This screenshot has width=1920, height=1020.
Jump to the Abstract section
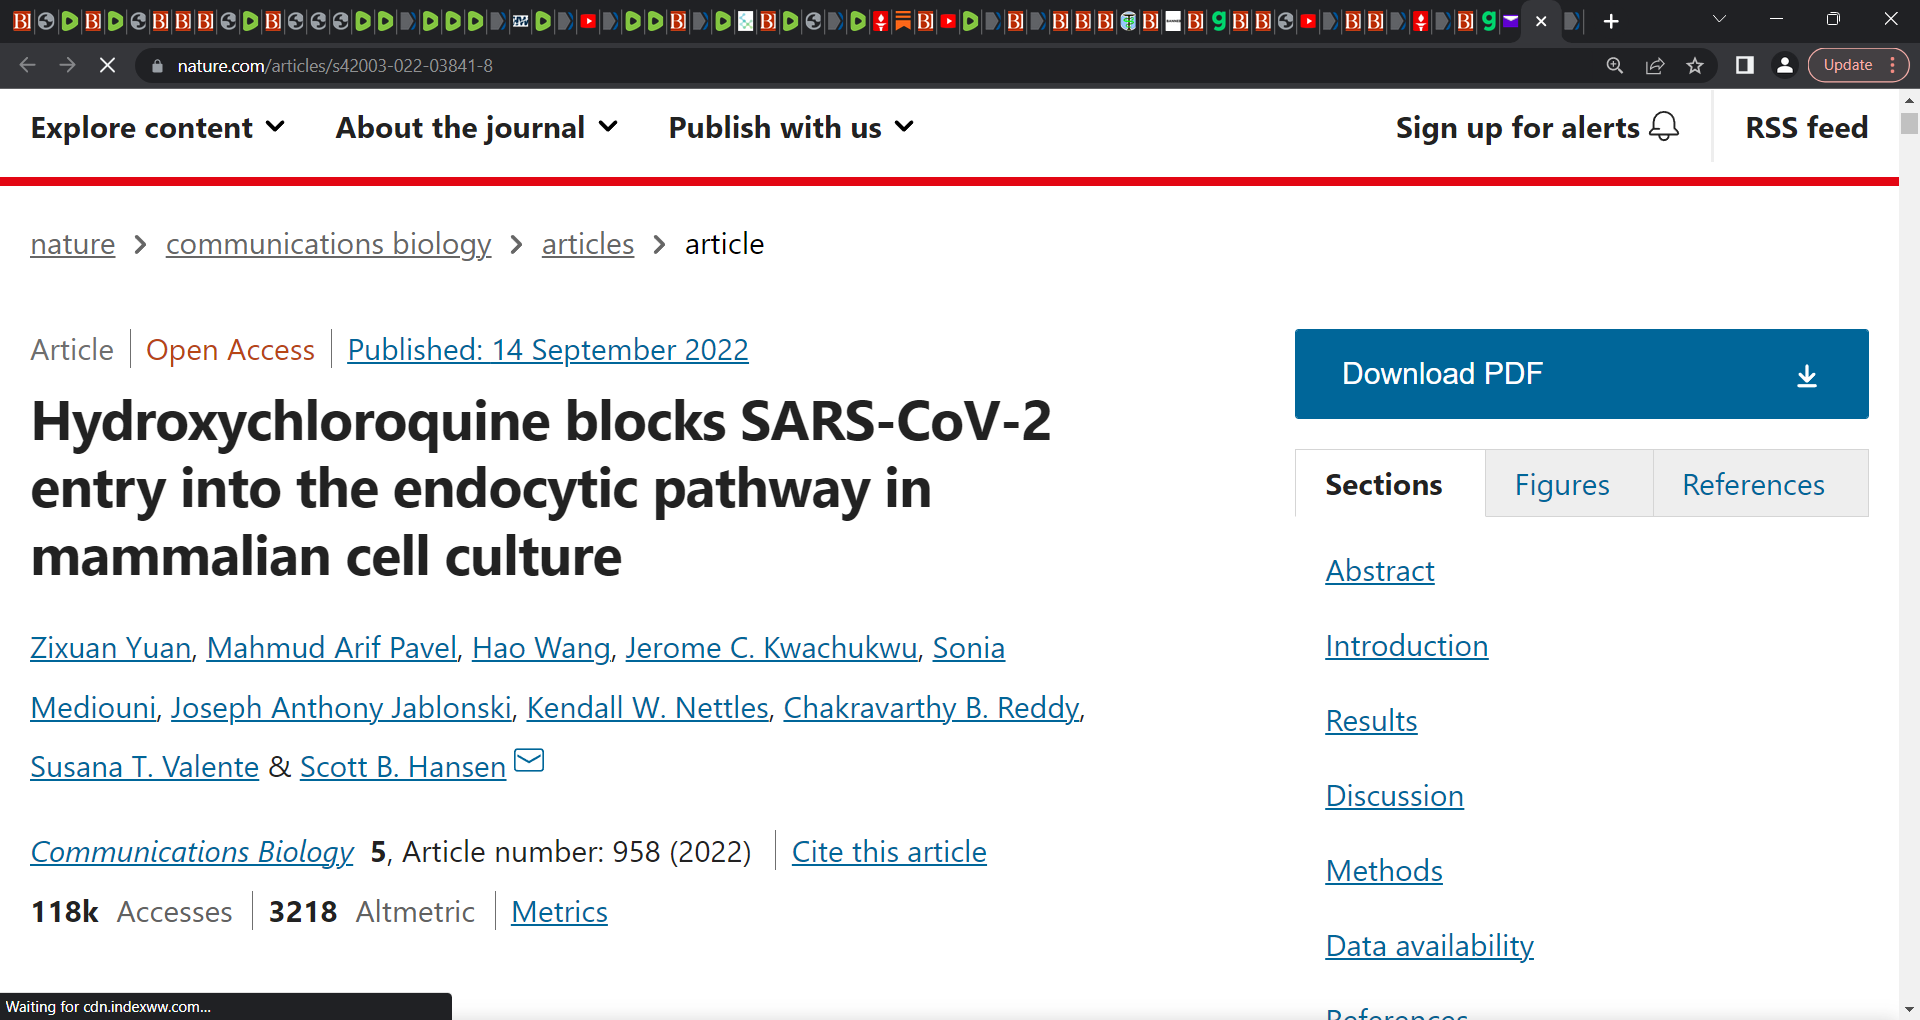[x=1380, y=571]
